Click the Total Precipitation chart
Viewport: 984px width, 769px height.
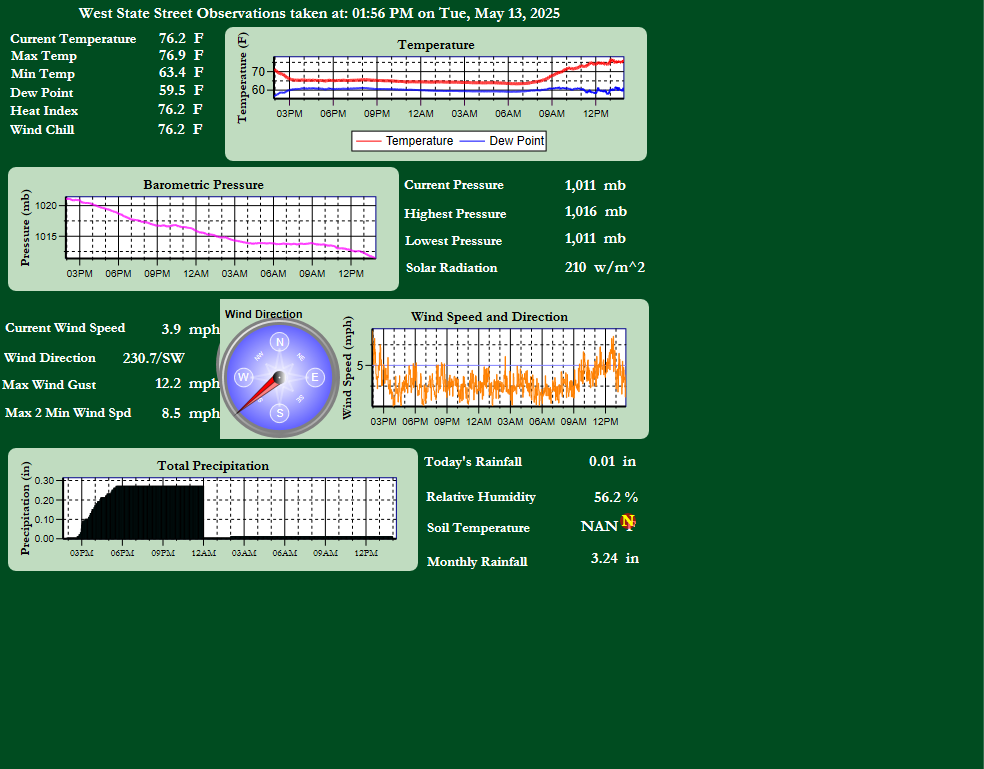[213, 509]
